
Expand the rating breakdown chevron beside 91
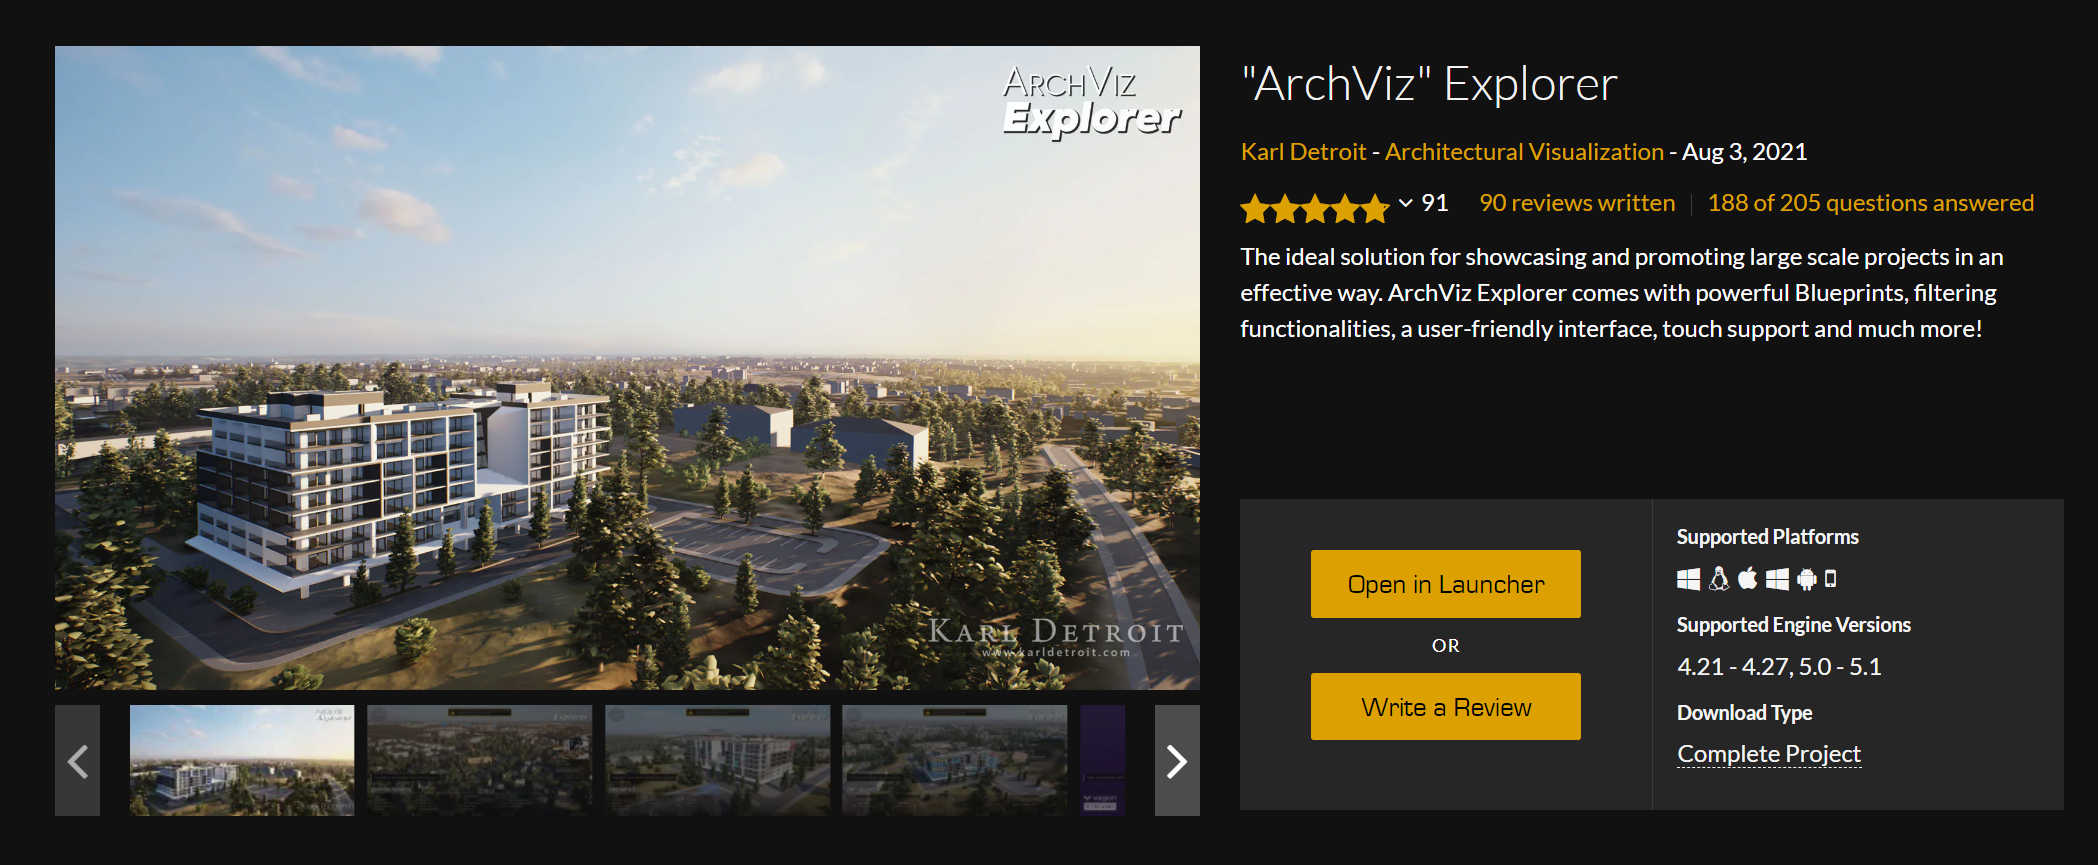(1405, 203)
